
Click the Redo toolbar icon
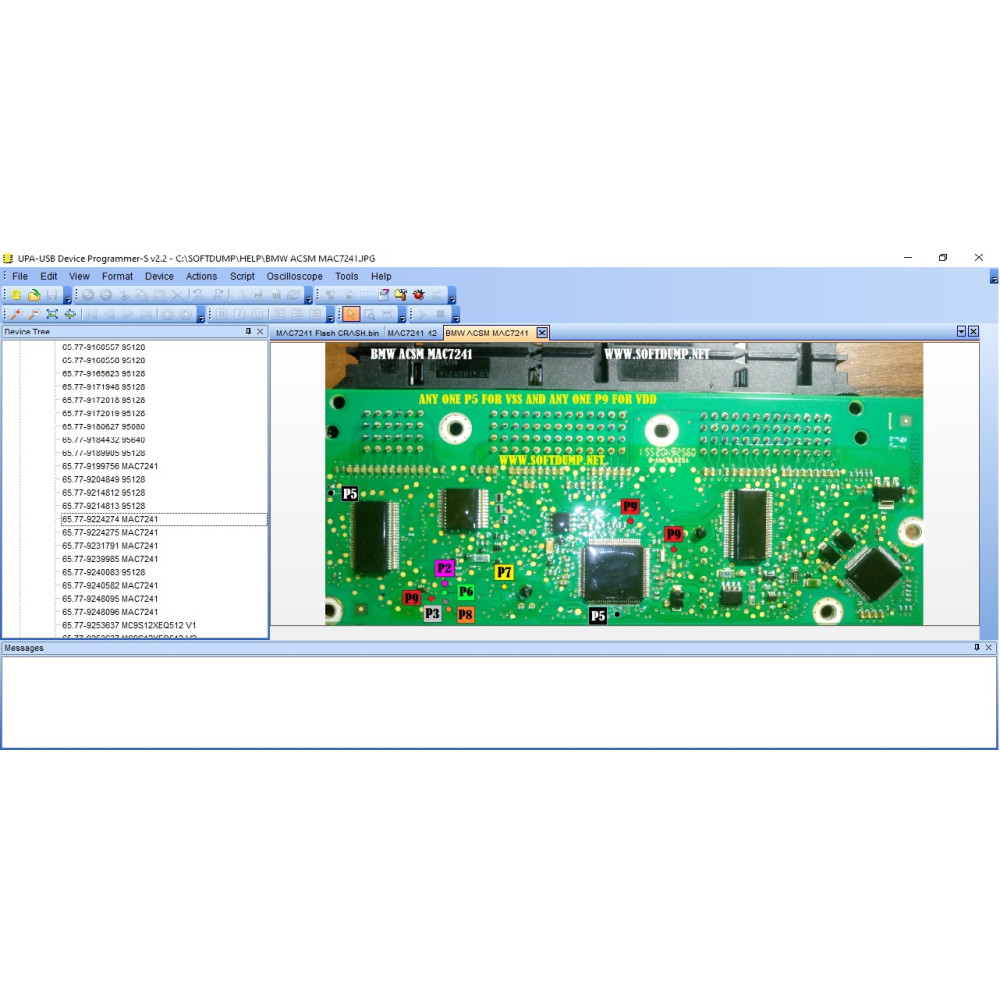pyautogui.click(x=106, y=295)
